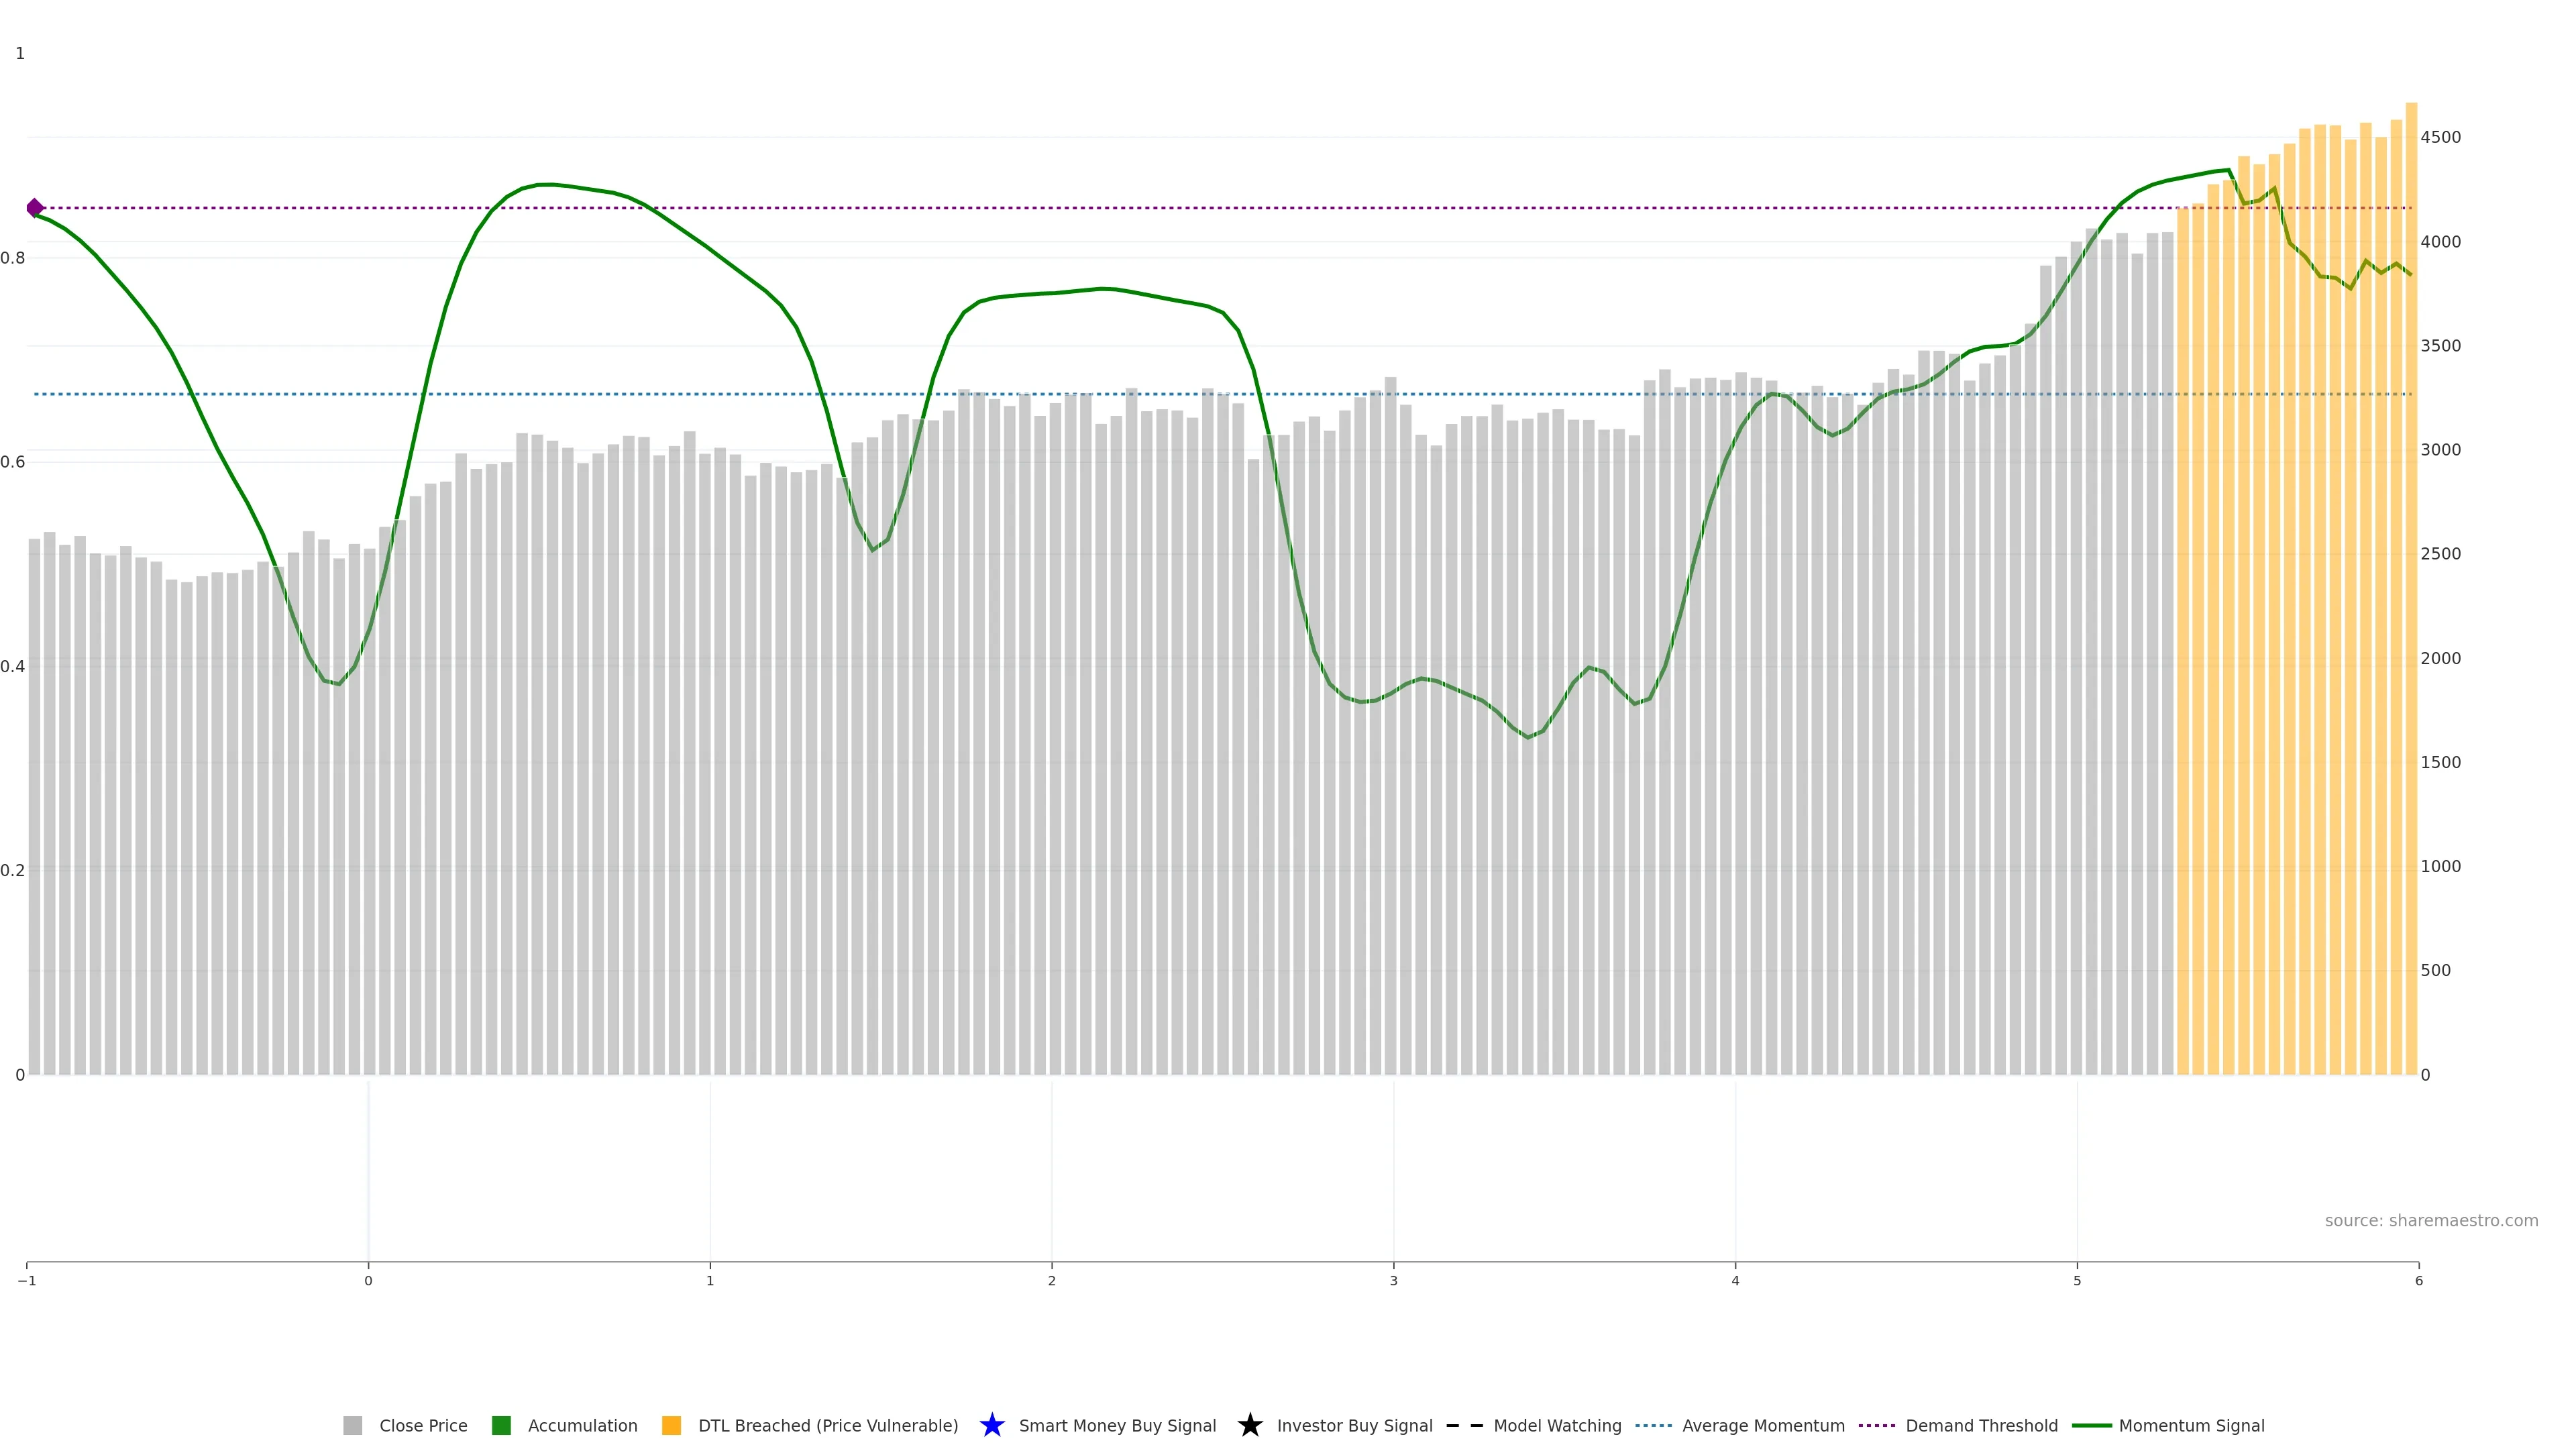Click the dashed Model Watching legend line
Viewport: 2576px width, 1449px height.
[x=1464, y=1425]
